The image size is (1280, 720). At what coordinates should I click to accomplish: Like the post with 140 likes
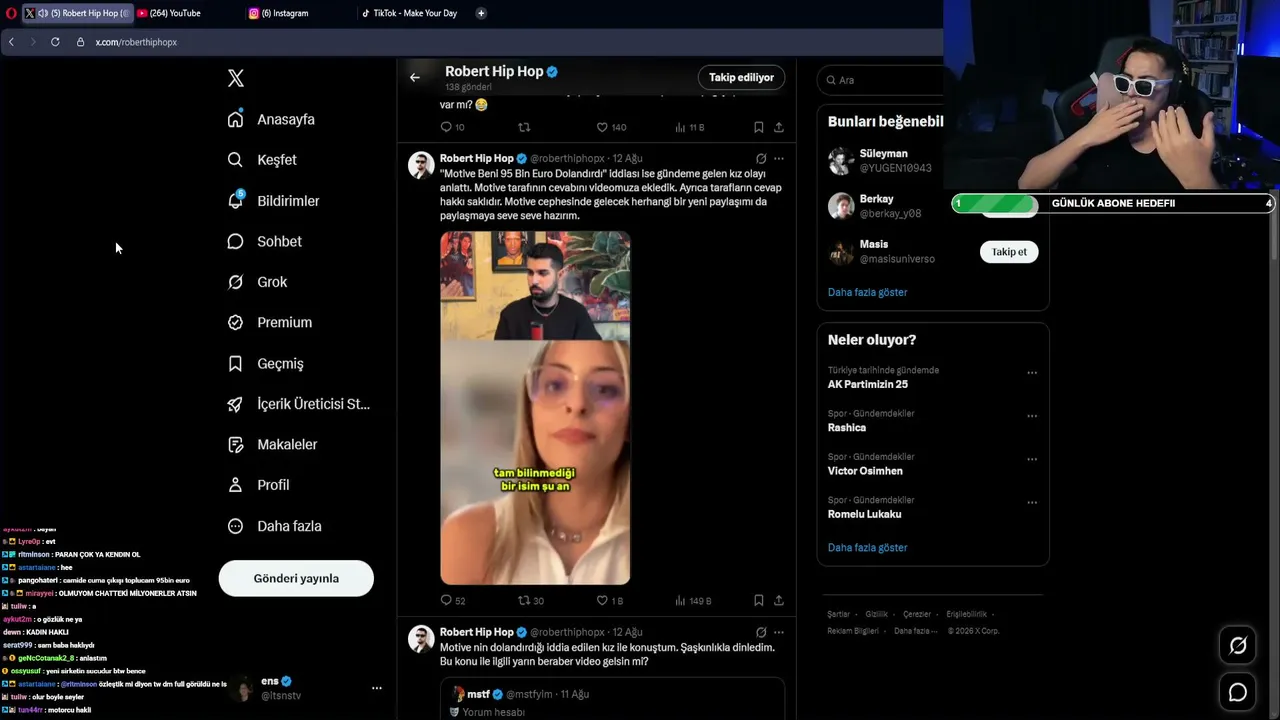[x=602, y=127]
